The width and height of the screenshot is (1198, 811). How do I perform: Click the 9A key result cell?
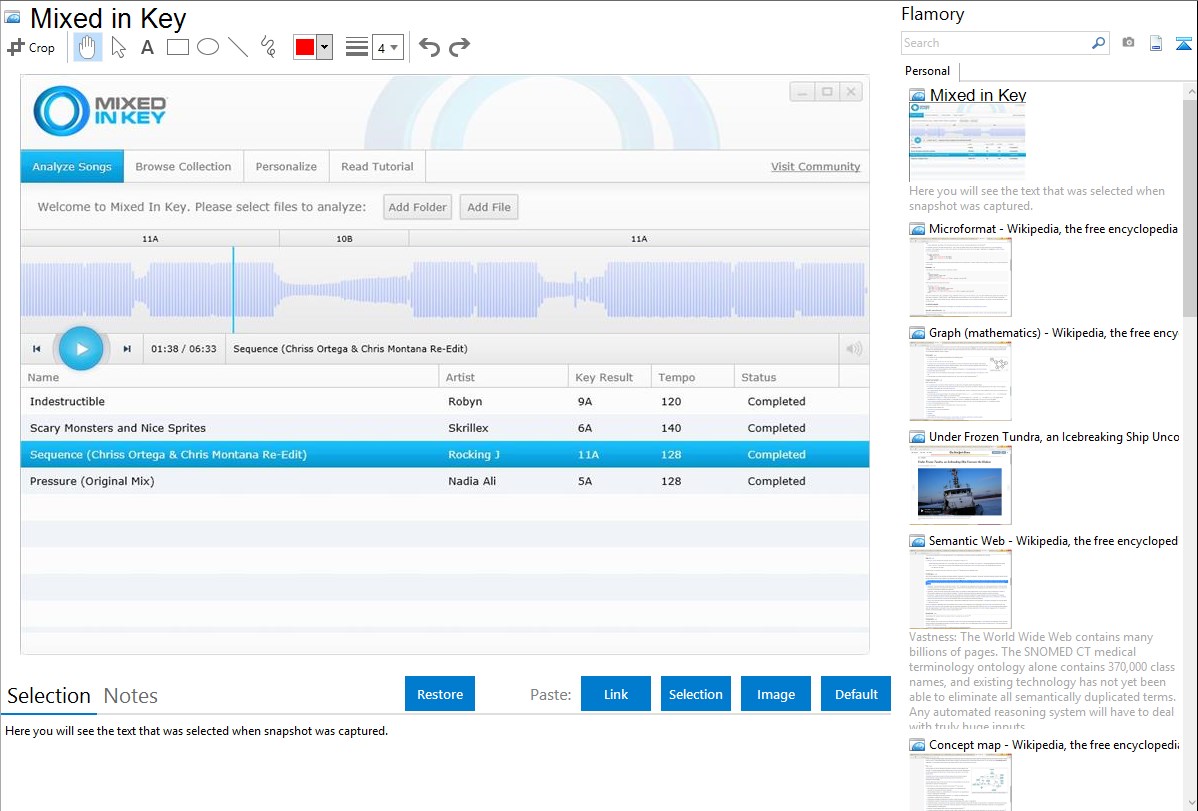585,402
